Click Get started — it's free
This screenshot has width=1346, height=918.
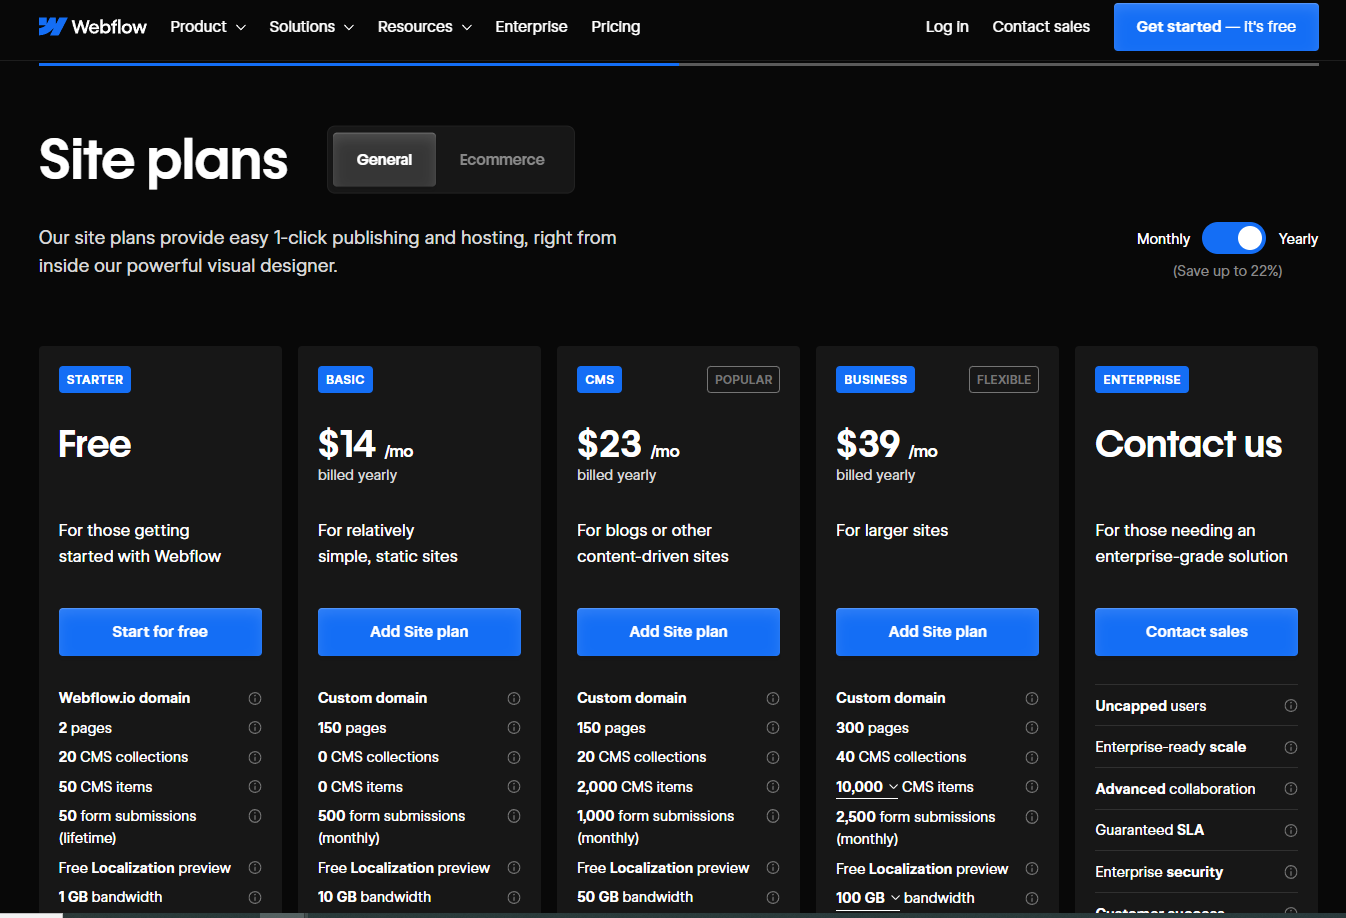(1216, 27)
